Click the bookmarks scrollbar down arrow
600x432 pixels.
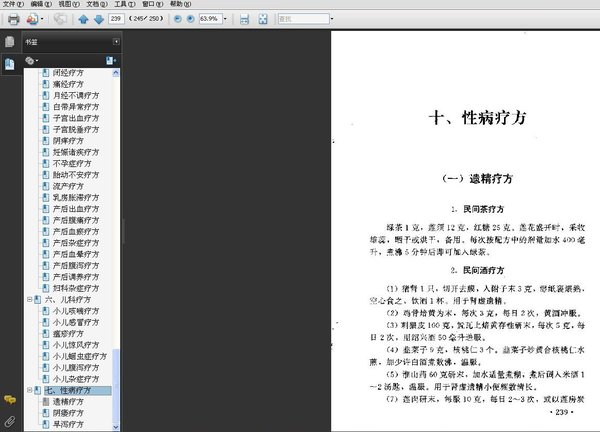pyautogui.click(x=116, y=427)
